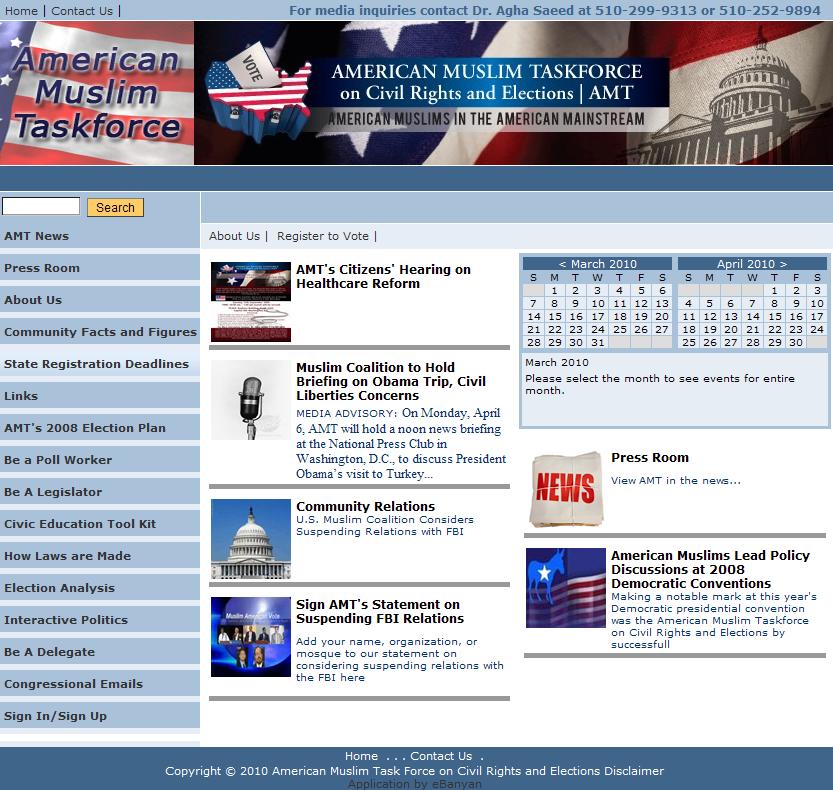This screenshot has width=833, height=790.
Task: Select Sign In/Sign Up
Action: 100,716
